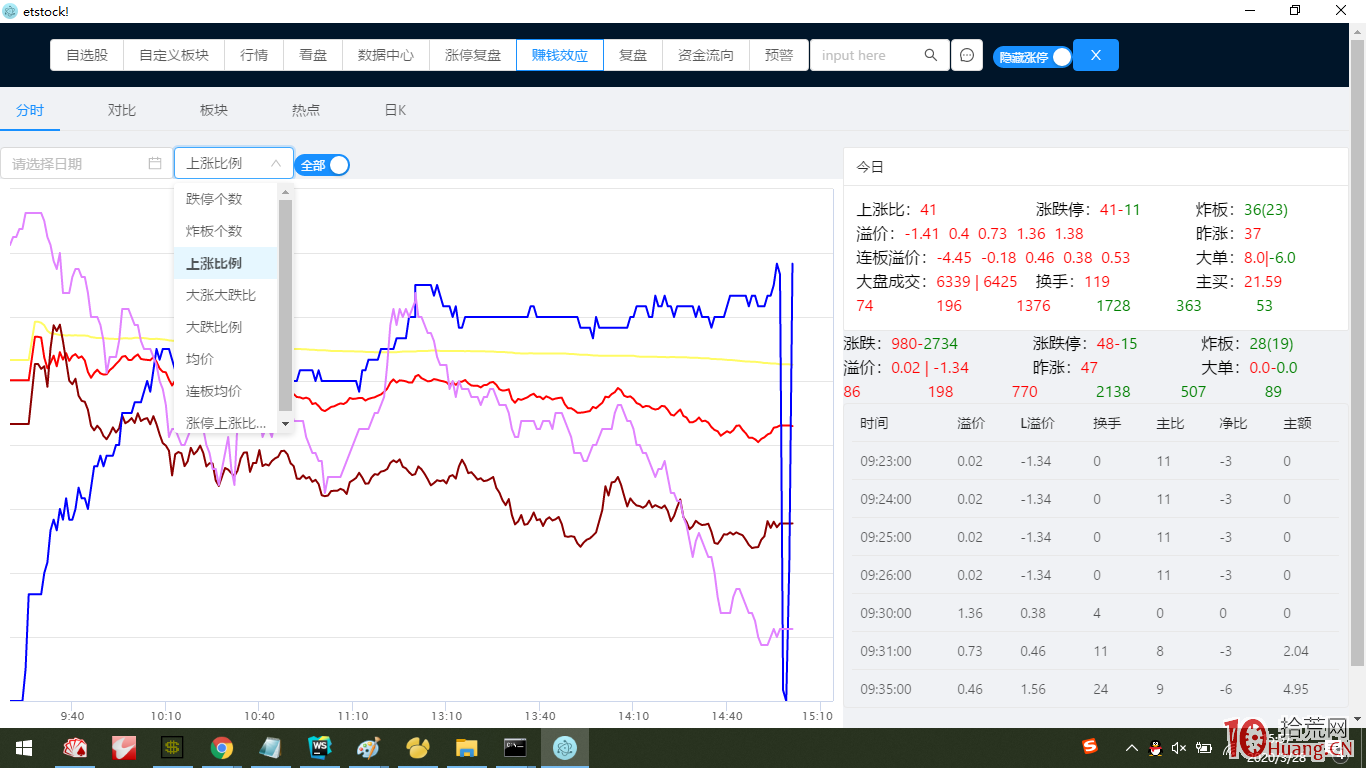The height and width of the screenshot is (768, 1366).
Task: Open the command prompt from taskbar
Action: 516,748
